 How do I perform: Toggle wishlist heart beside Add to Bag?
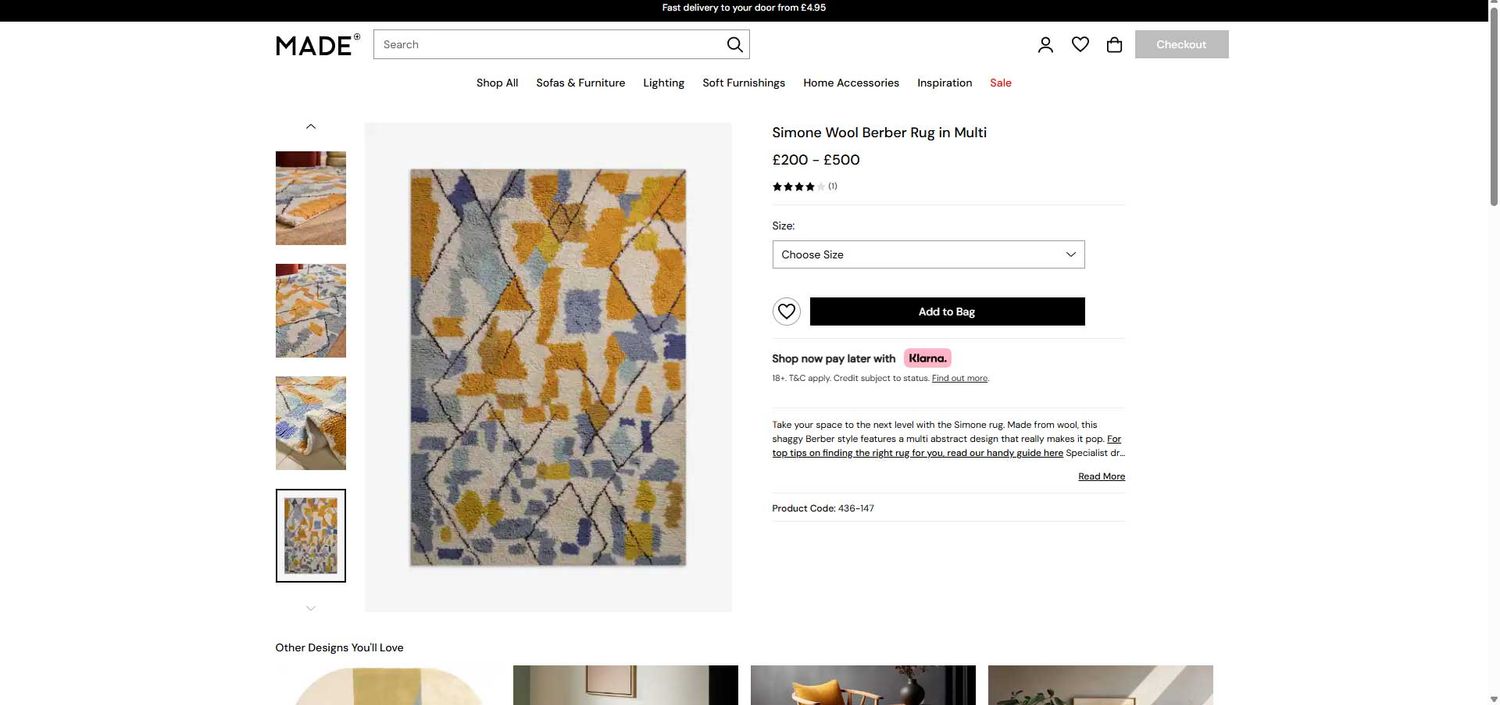pos(787,311)
